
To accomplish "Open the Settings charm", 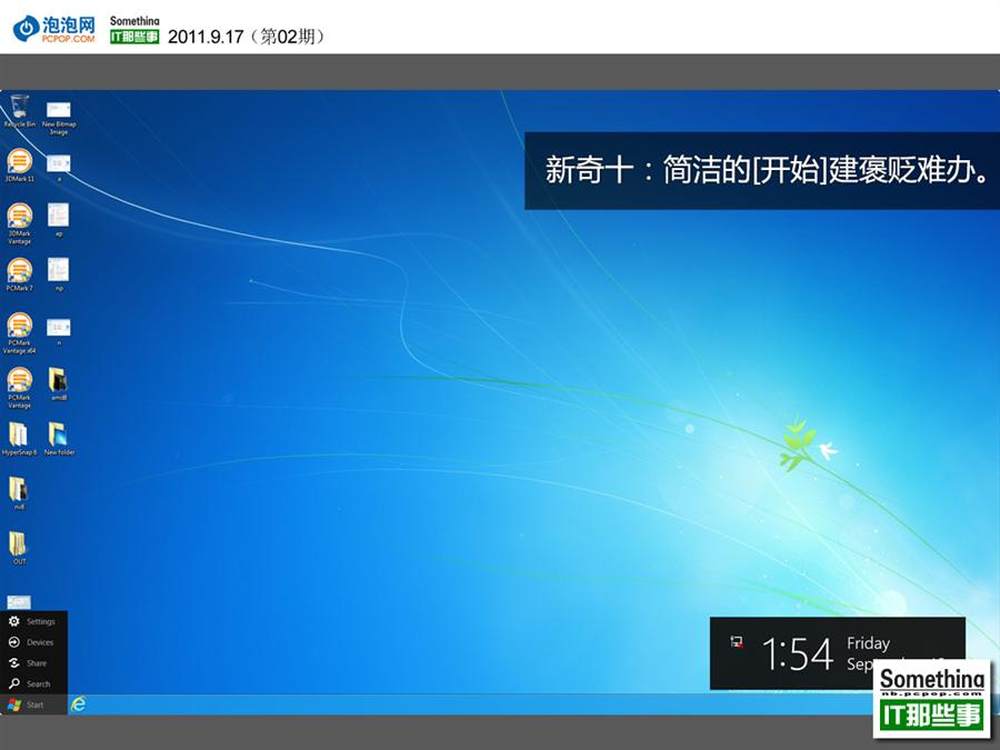I will point(32,621).
